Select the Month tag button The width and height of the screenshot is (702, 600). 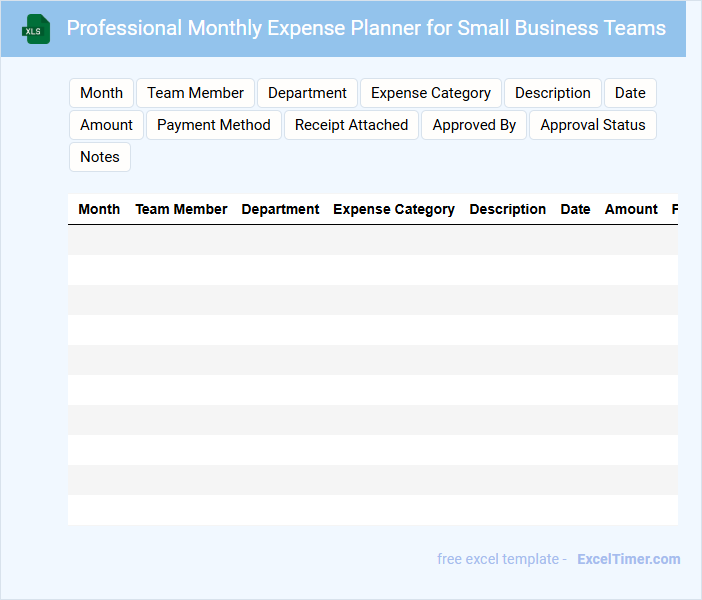point(101,93)
